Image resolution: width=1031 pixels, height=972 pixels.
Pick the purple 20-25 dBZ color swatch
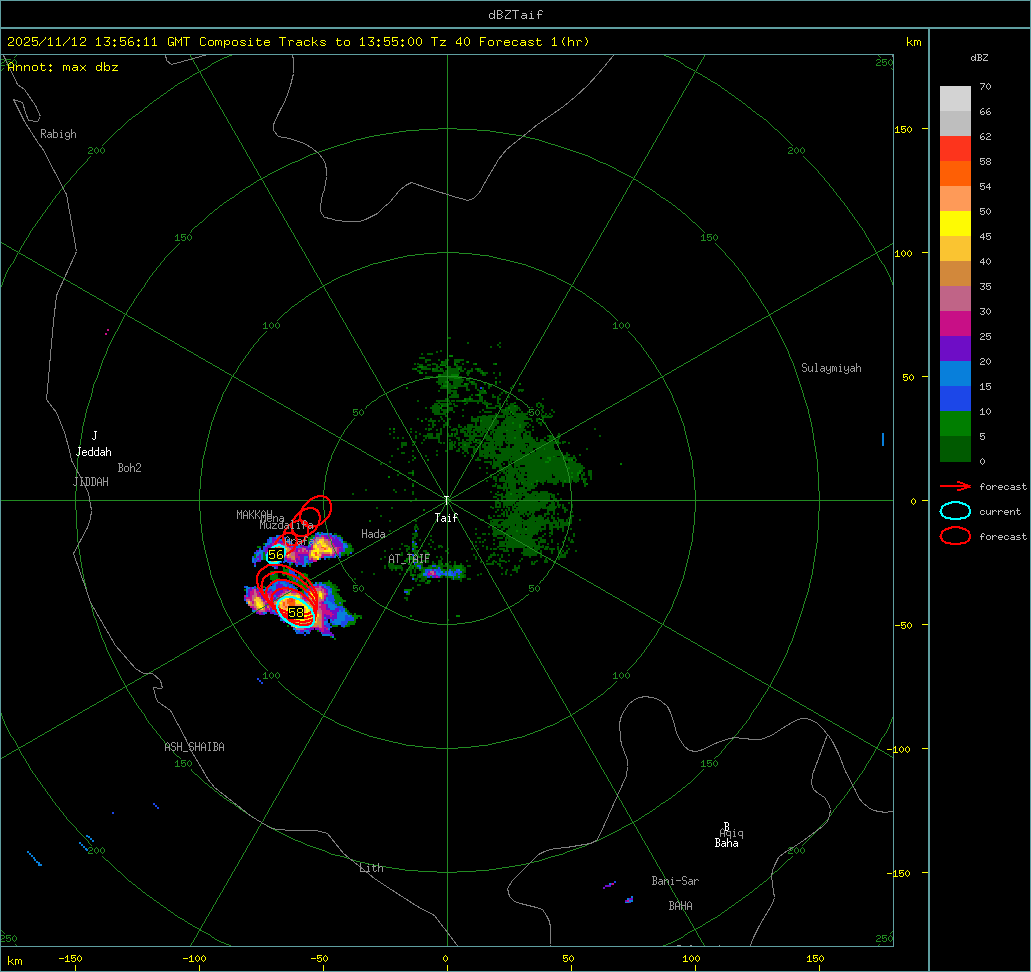click(955, 348)
